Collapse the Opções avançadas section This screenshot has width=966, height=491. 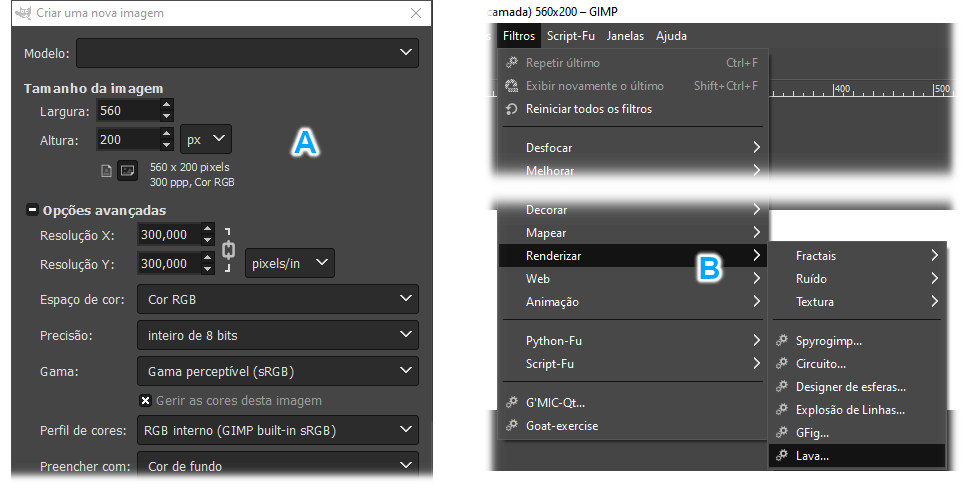pyautogui.click(x=32, y=211)
